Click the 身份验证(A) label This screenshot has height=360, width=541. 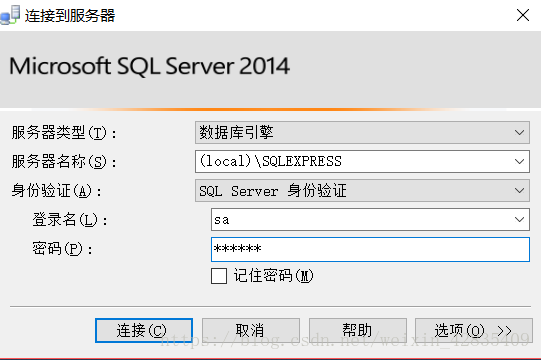point(57,191)
